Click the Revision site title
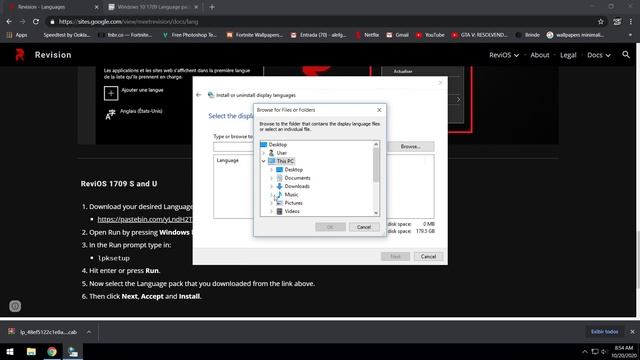This screenshot has height=360, width=640. (x=53, y=55)
